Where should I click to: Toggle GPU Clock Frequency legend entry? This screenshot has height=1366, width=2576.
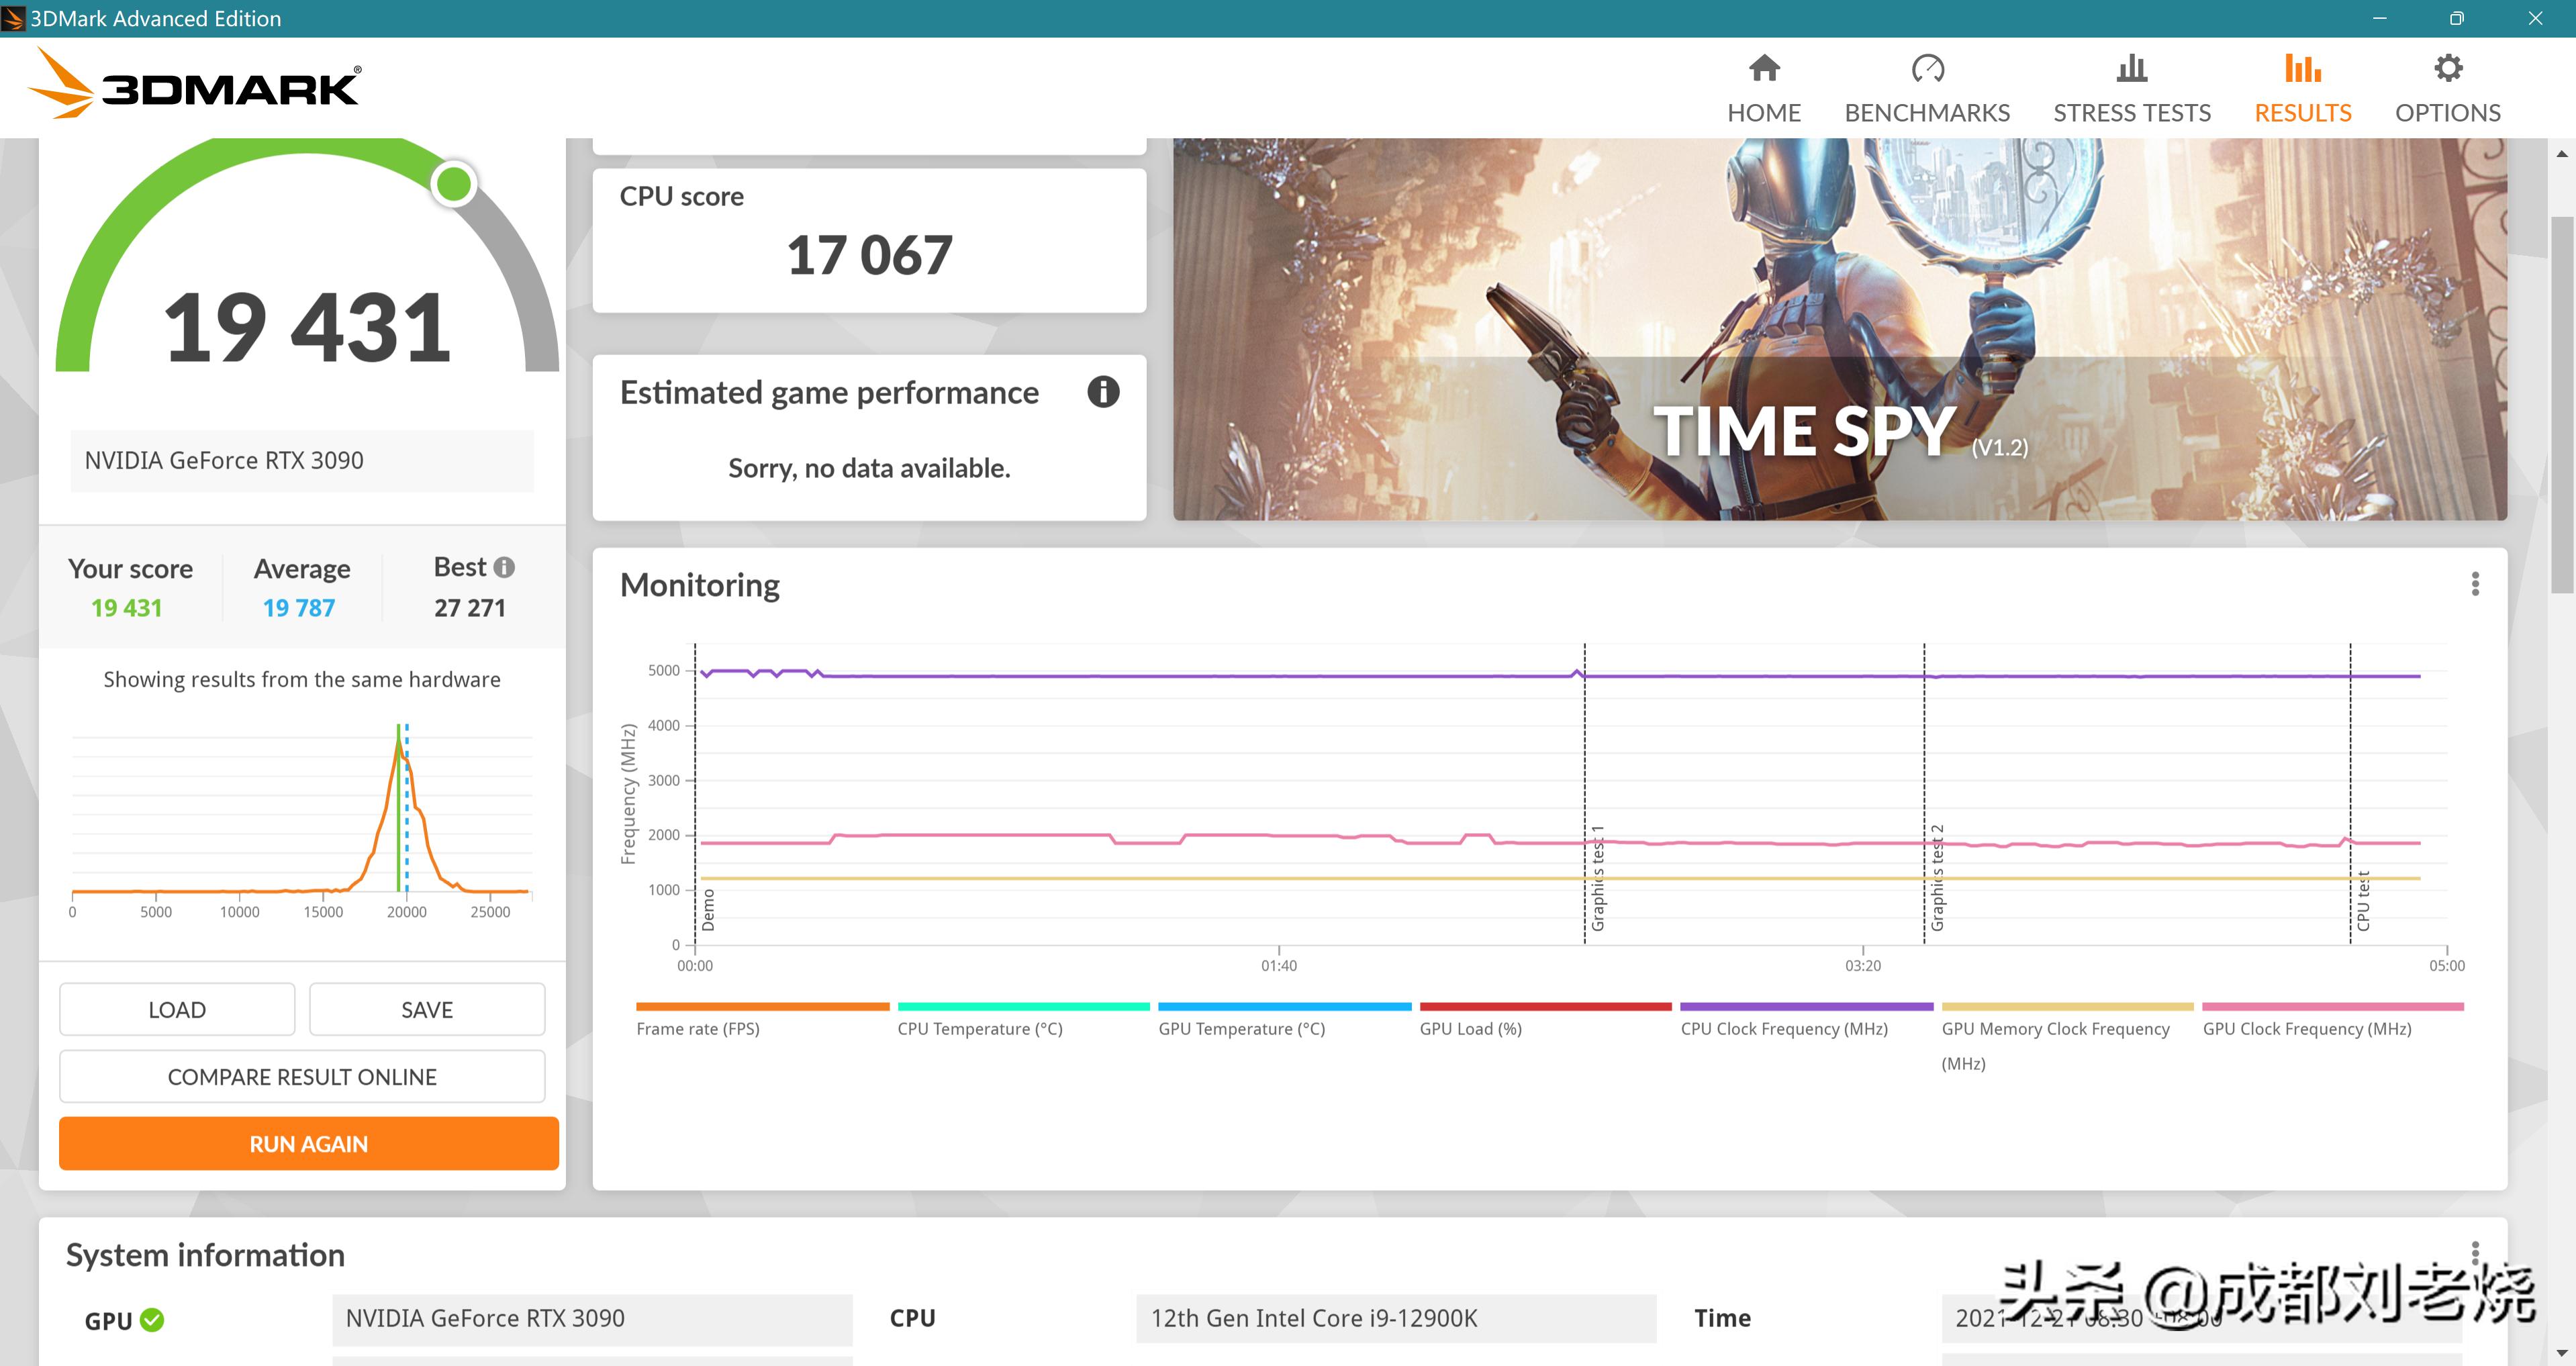2306,1028
